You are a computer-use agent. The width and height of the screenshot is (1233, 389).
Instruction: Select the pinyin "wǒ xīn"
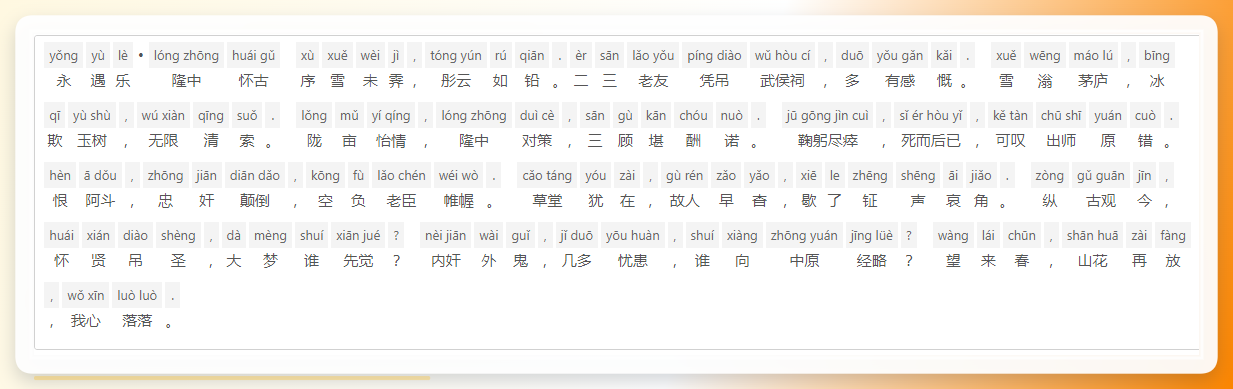pyautogui.click(x=86, y=296)
